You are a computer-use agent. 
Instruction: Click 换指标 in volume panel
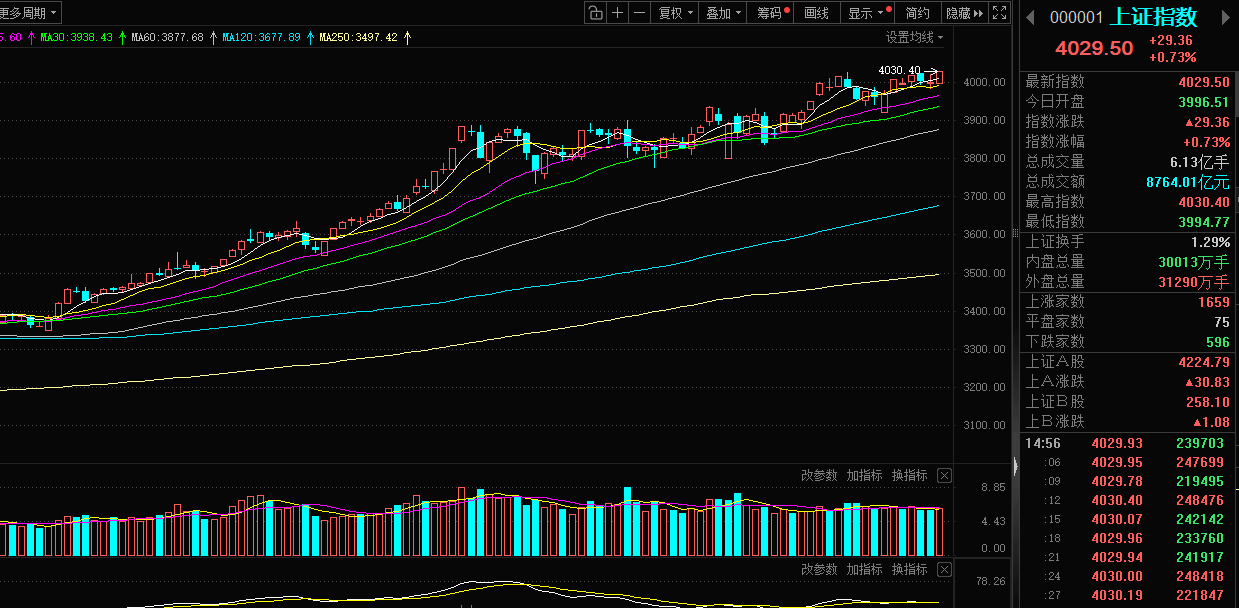(909, 475)
